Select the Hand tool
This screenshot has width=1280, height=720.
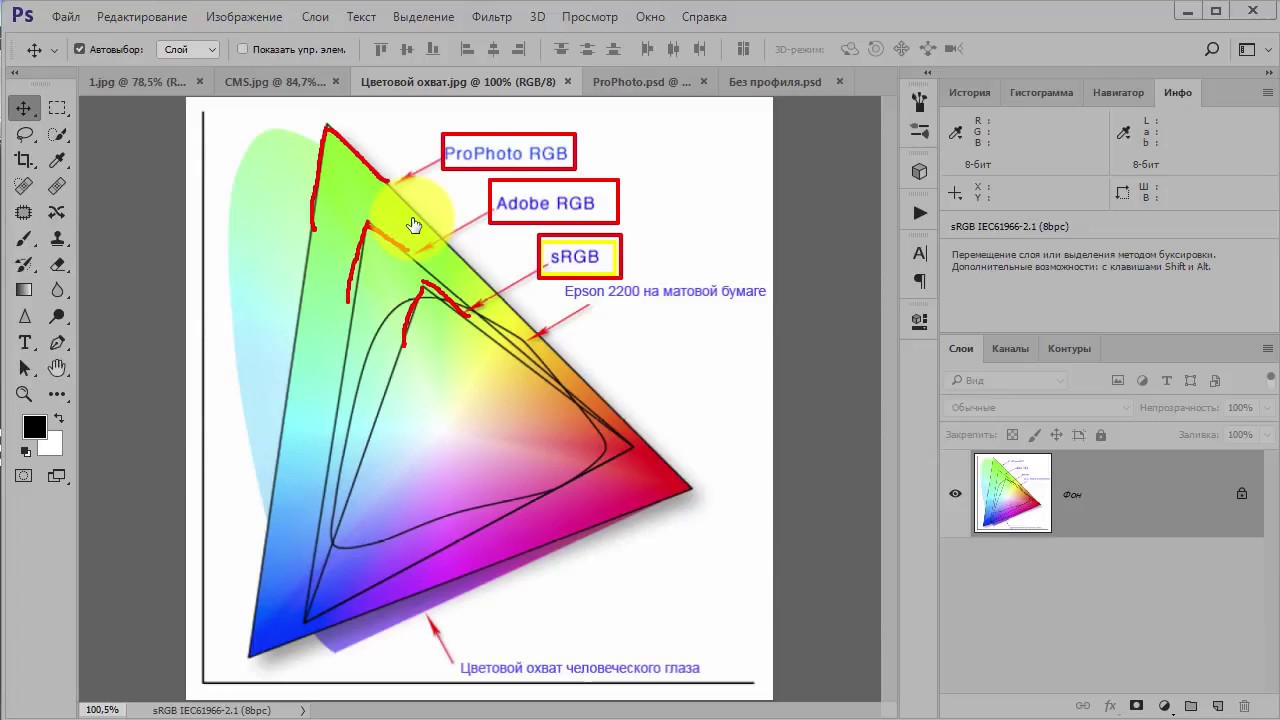[x=57, y=368]
